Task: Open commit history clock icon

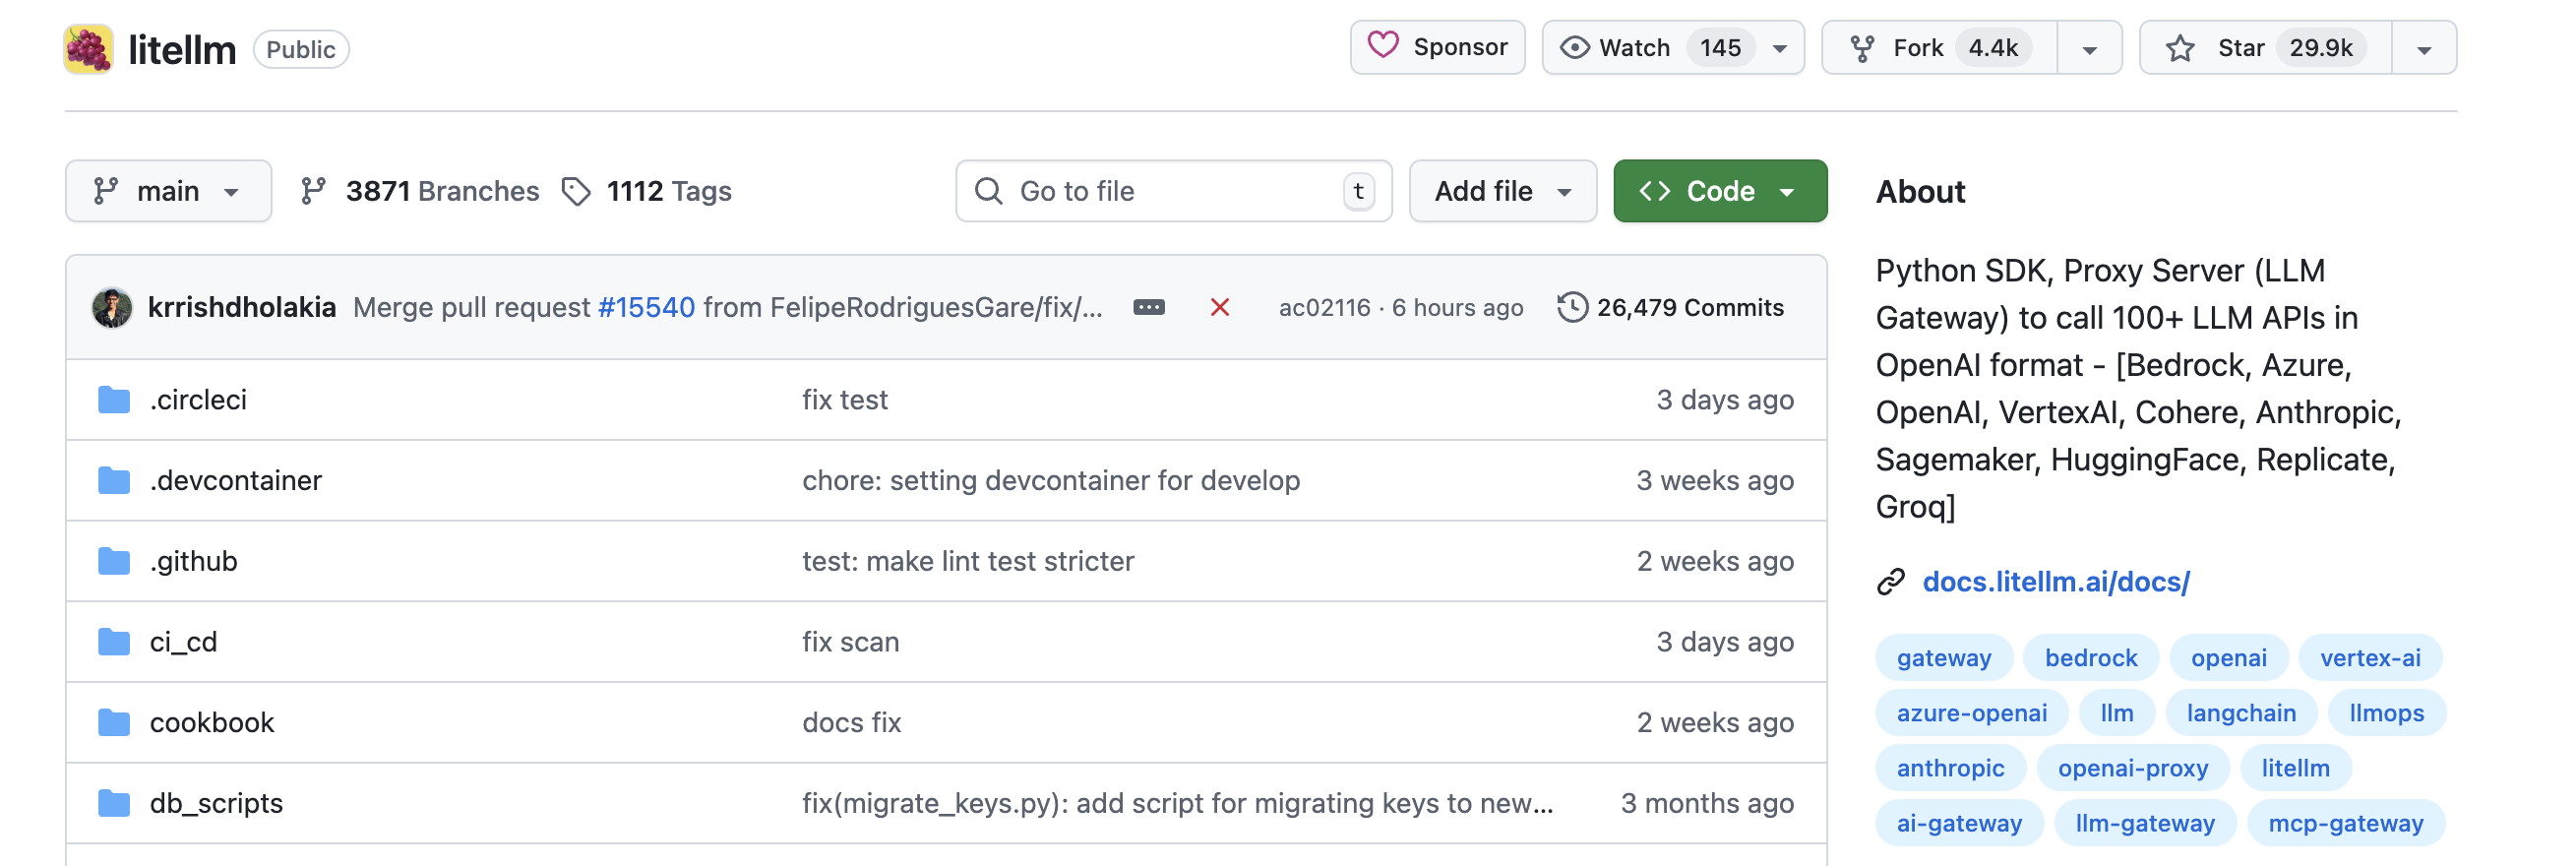Action: click(1572, 307)
